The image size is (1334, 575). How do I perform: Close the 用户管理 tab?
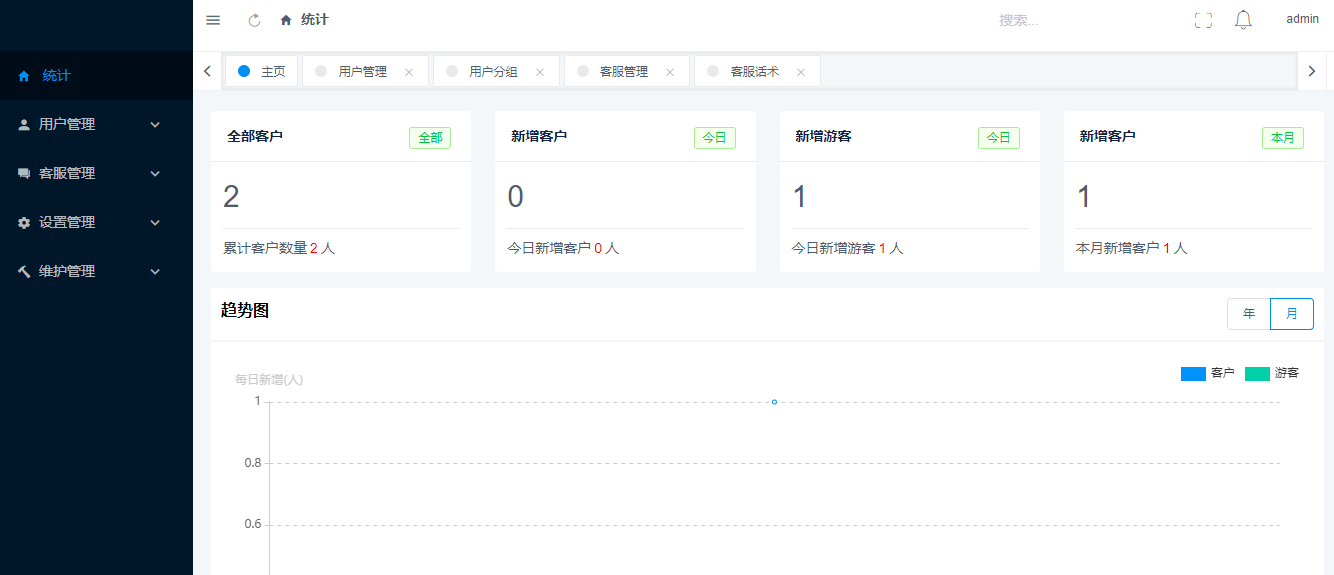408,72
